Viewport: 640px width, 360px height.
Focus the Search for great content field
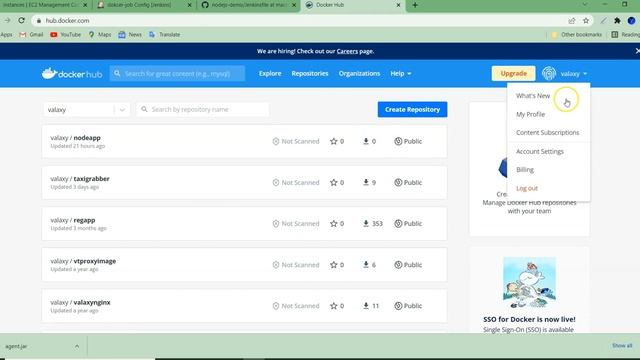coord(177,73)
